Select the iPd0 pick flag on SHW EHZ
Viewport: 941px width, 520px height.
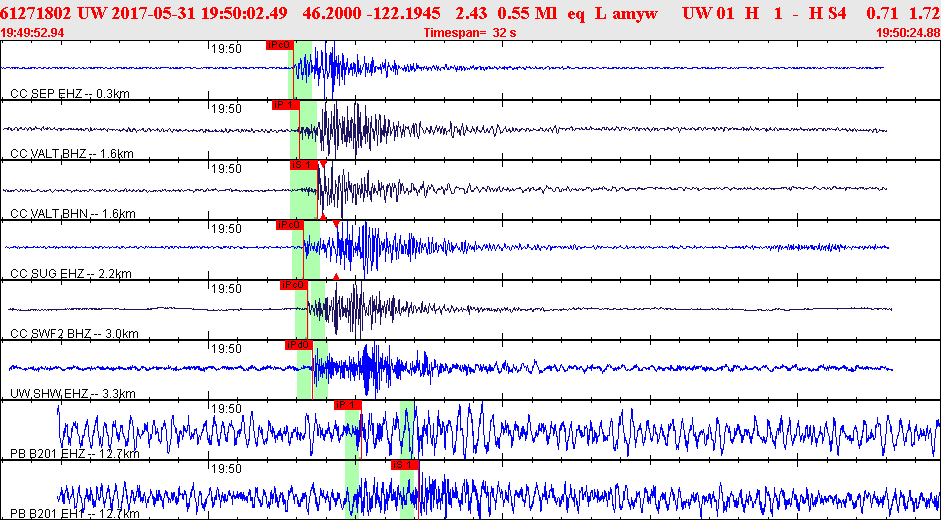(x=298, y=345)
